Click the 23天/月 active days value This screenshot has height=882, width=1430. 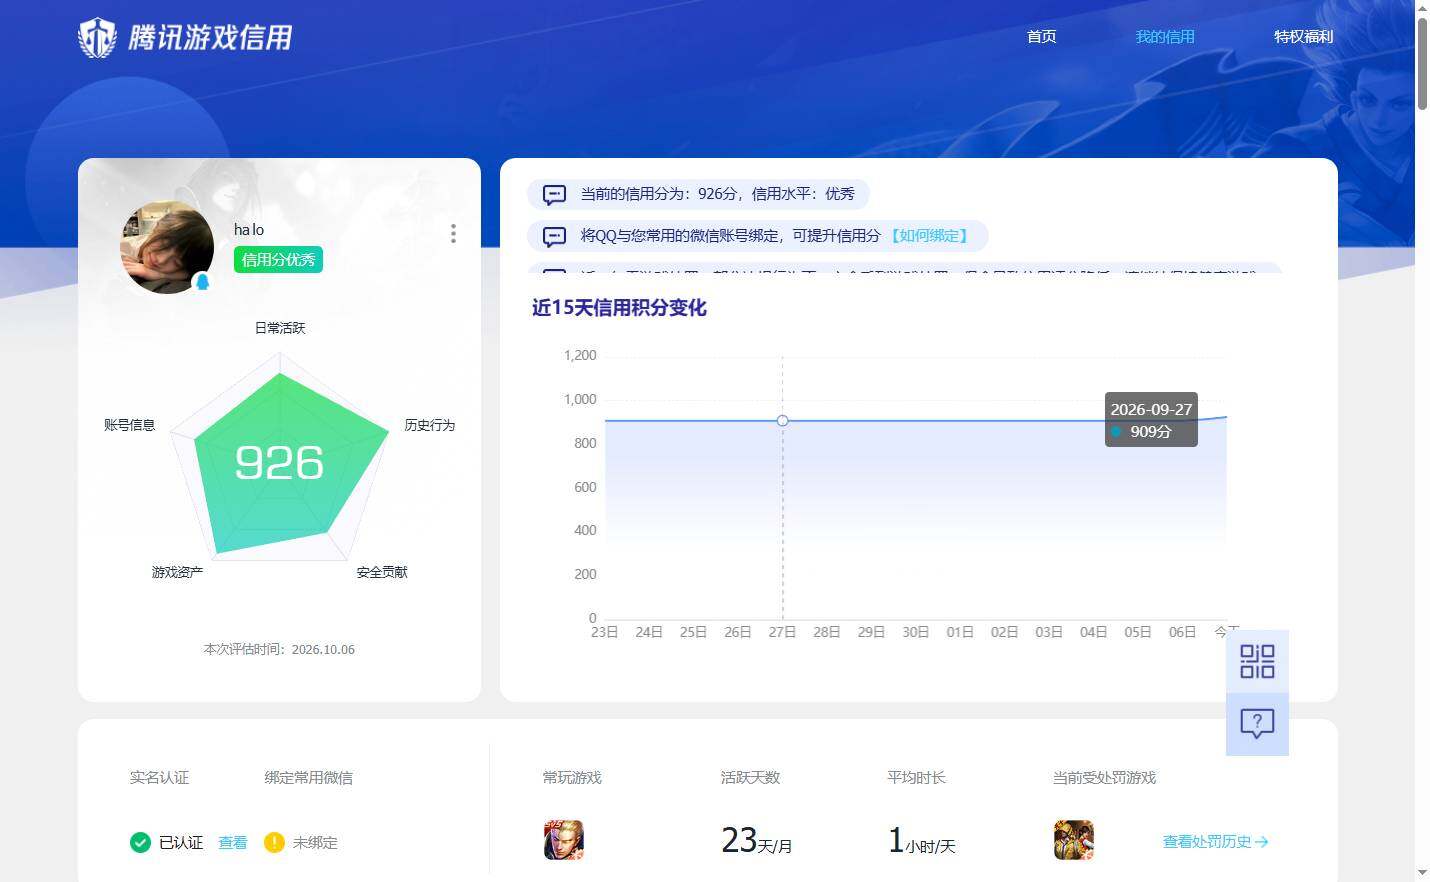click(x=756, y=840)
